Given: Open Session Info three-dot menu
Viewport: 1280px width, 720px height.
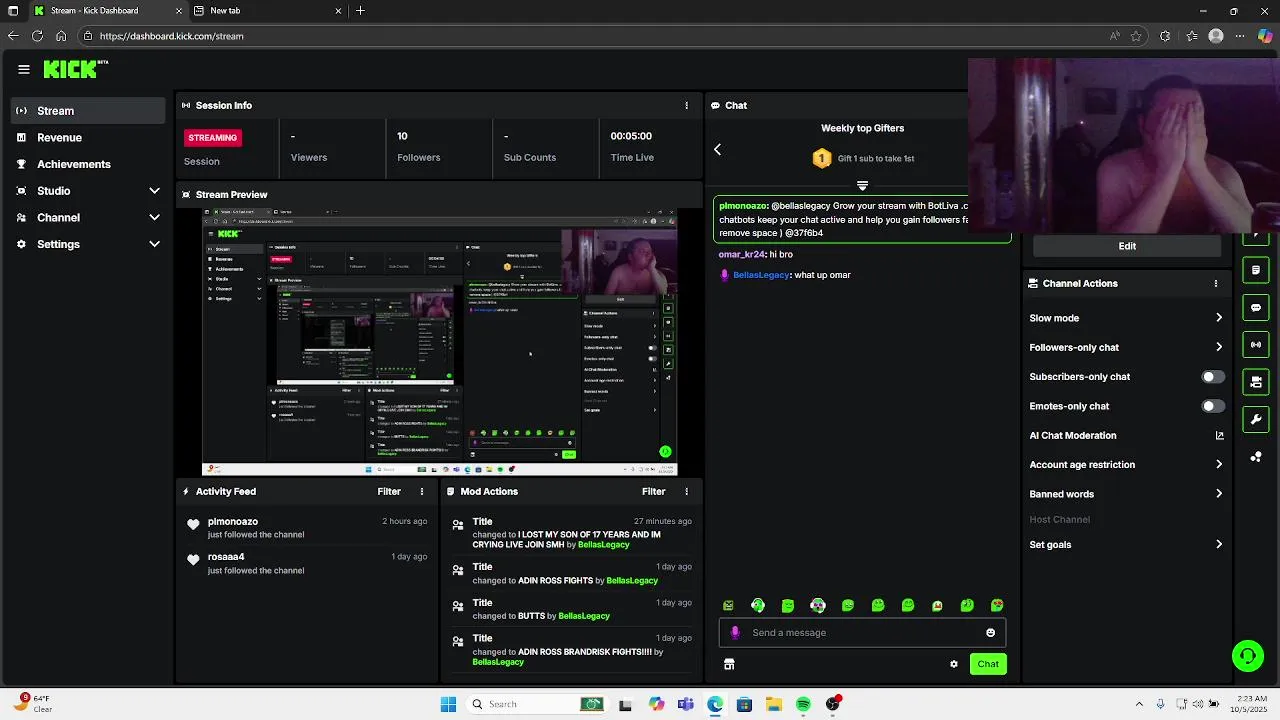Looking at the screenshot, I should [686, 105].
